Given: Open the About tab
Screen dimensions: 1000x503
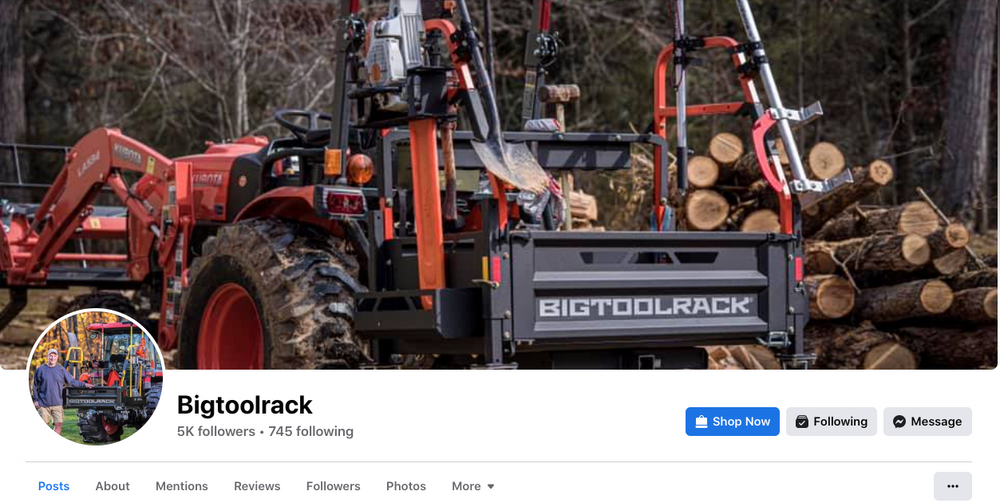Looking at the screenshot, I should (112, 486).
